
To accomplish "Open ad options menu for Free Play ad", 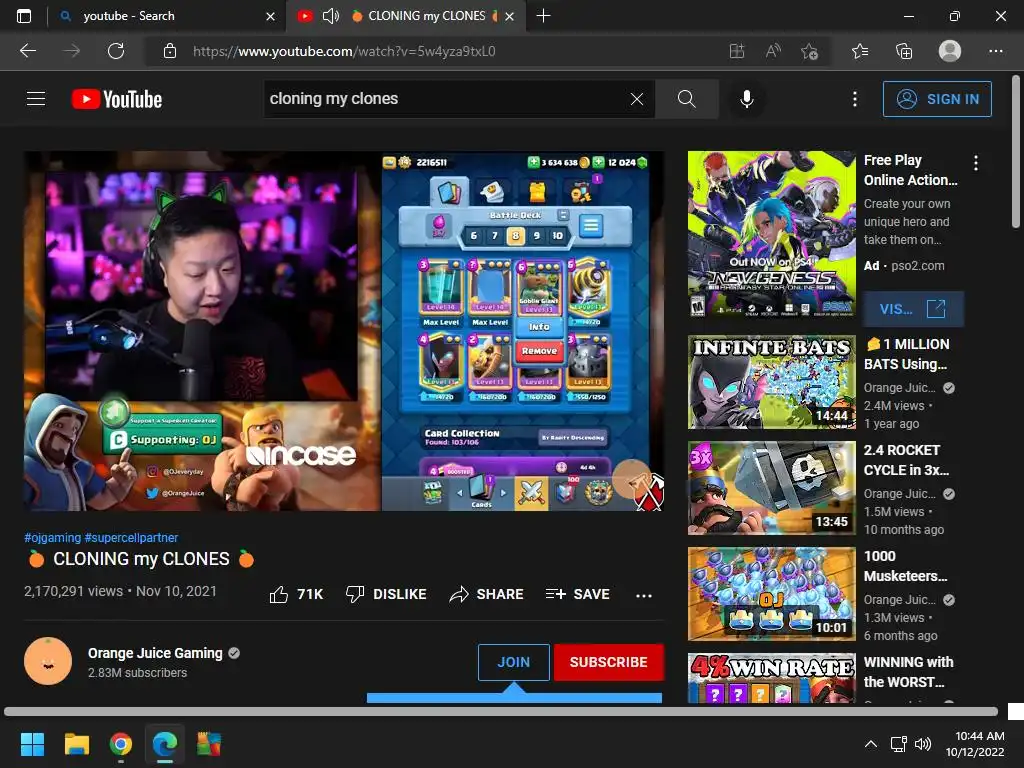I will (x=976, y=163).
